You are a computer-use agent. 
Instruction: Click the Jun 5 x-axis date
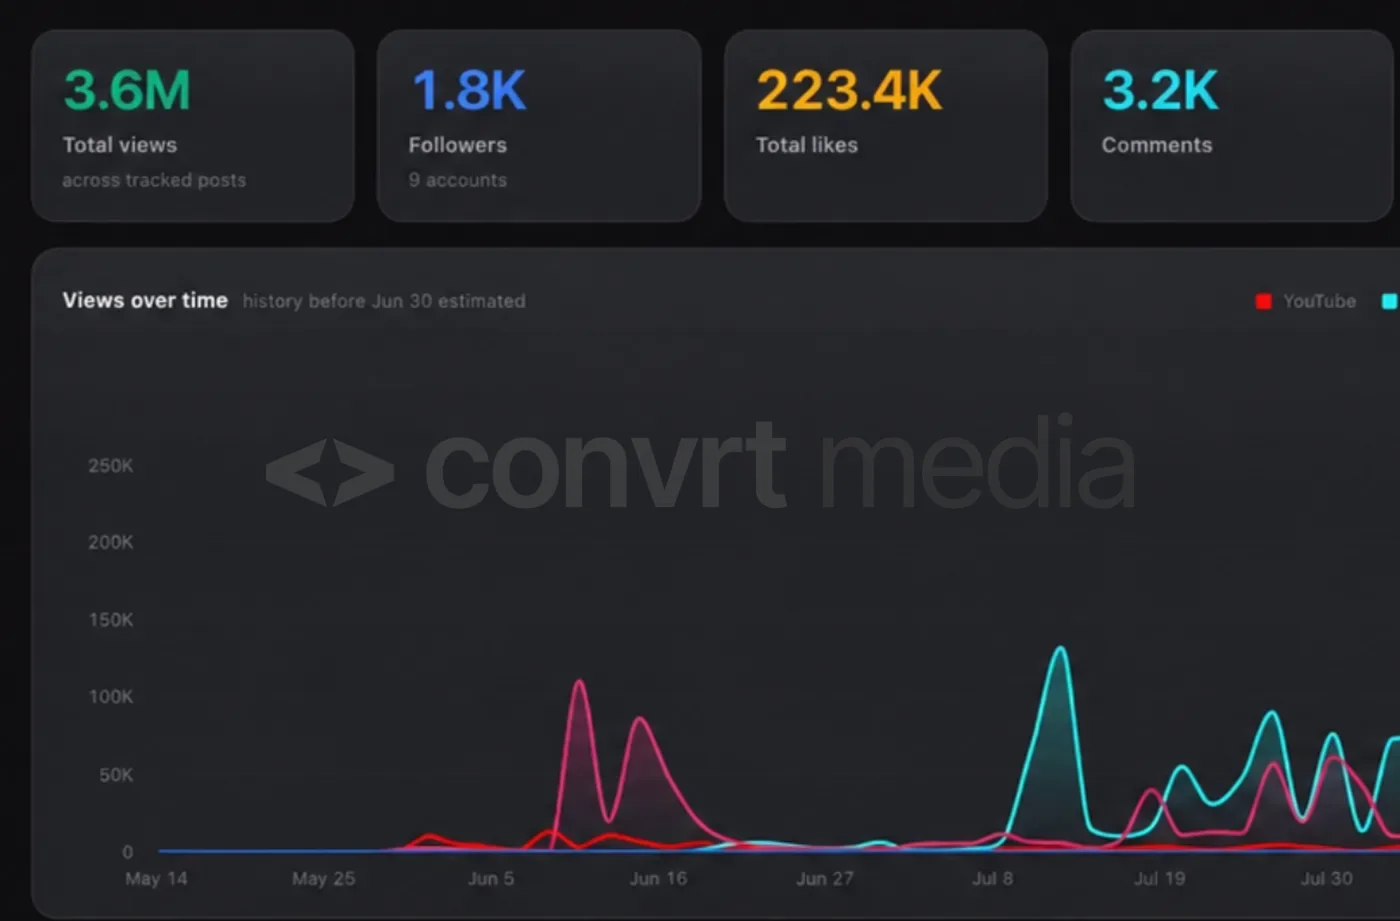click(491, 879)
